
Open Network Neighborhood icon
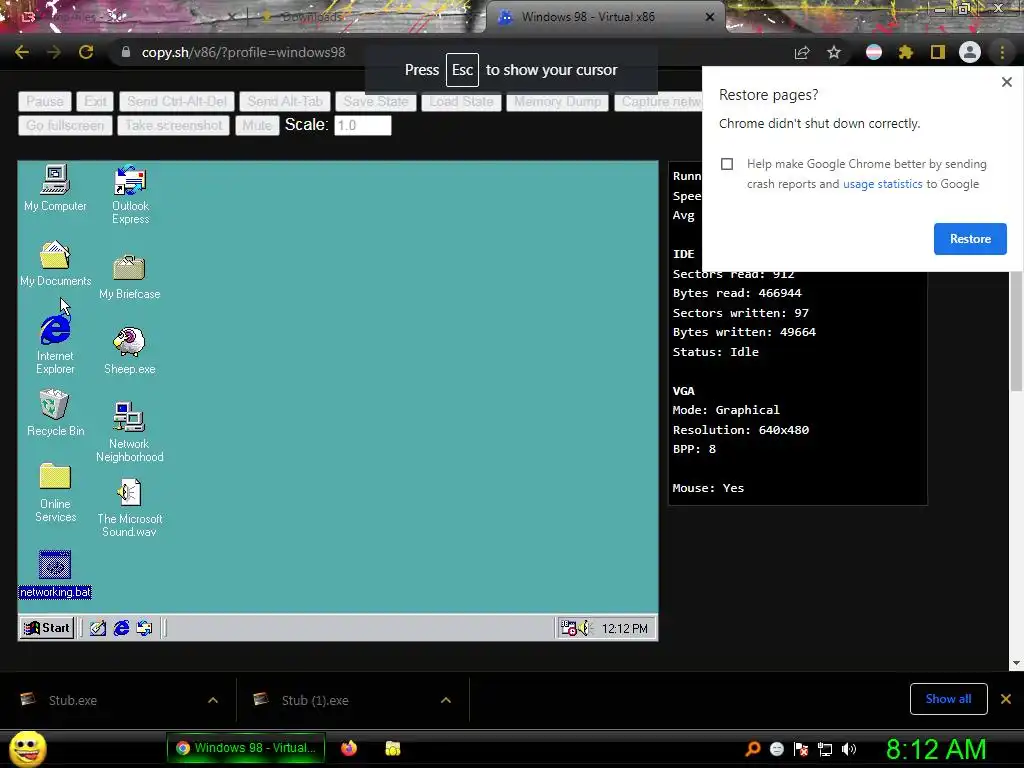click(129, 432)
